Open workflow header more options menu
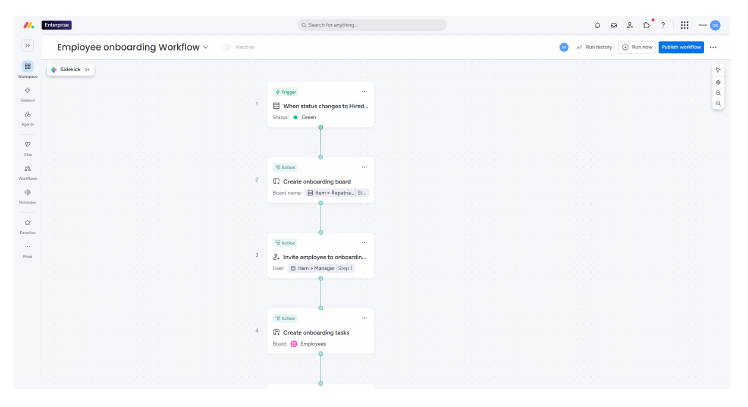Viewport: 748px width, 407px height. click(713, 47)
